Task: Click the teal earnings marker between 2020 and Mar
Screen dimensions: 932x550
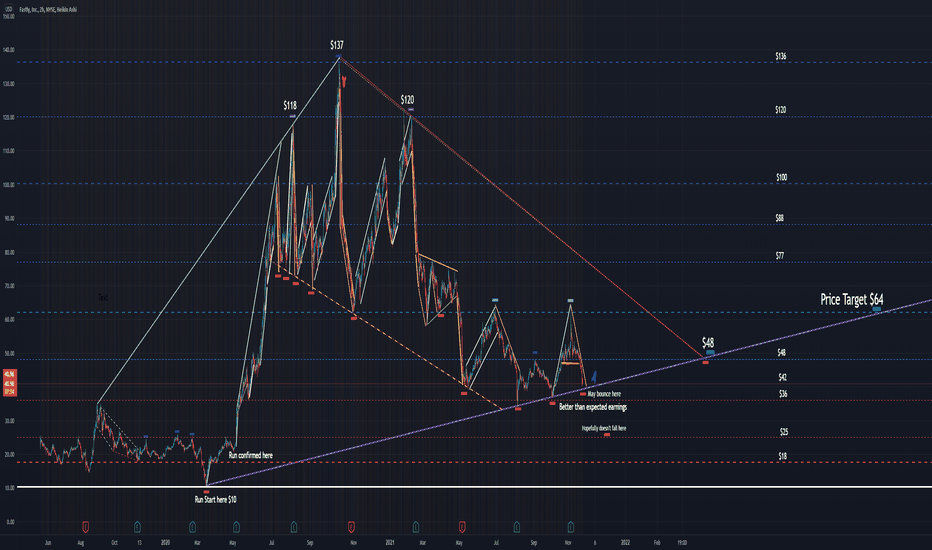Action: tap(193, 526)
